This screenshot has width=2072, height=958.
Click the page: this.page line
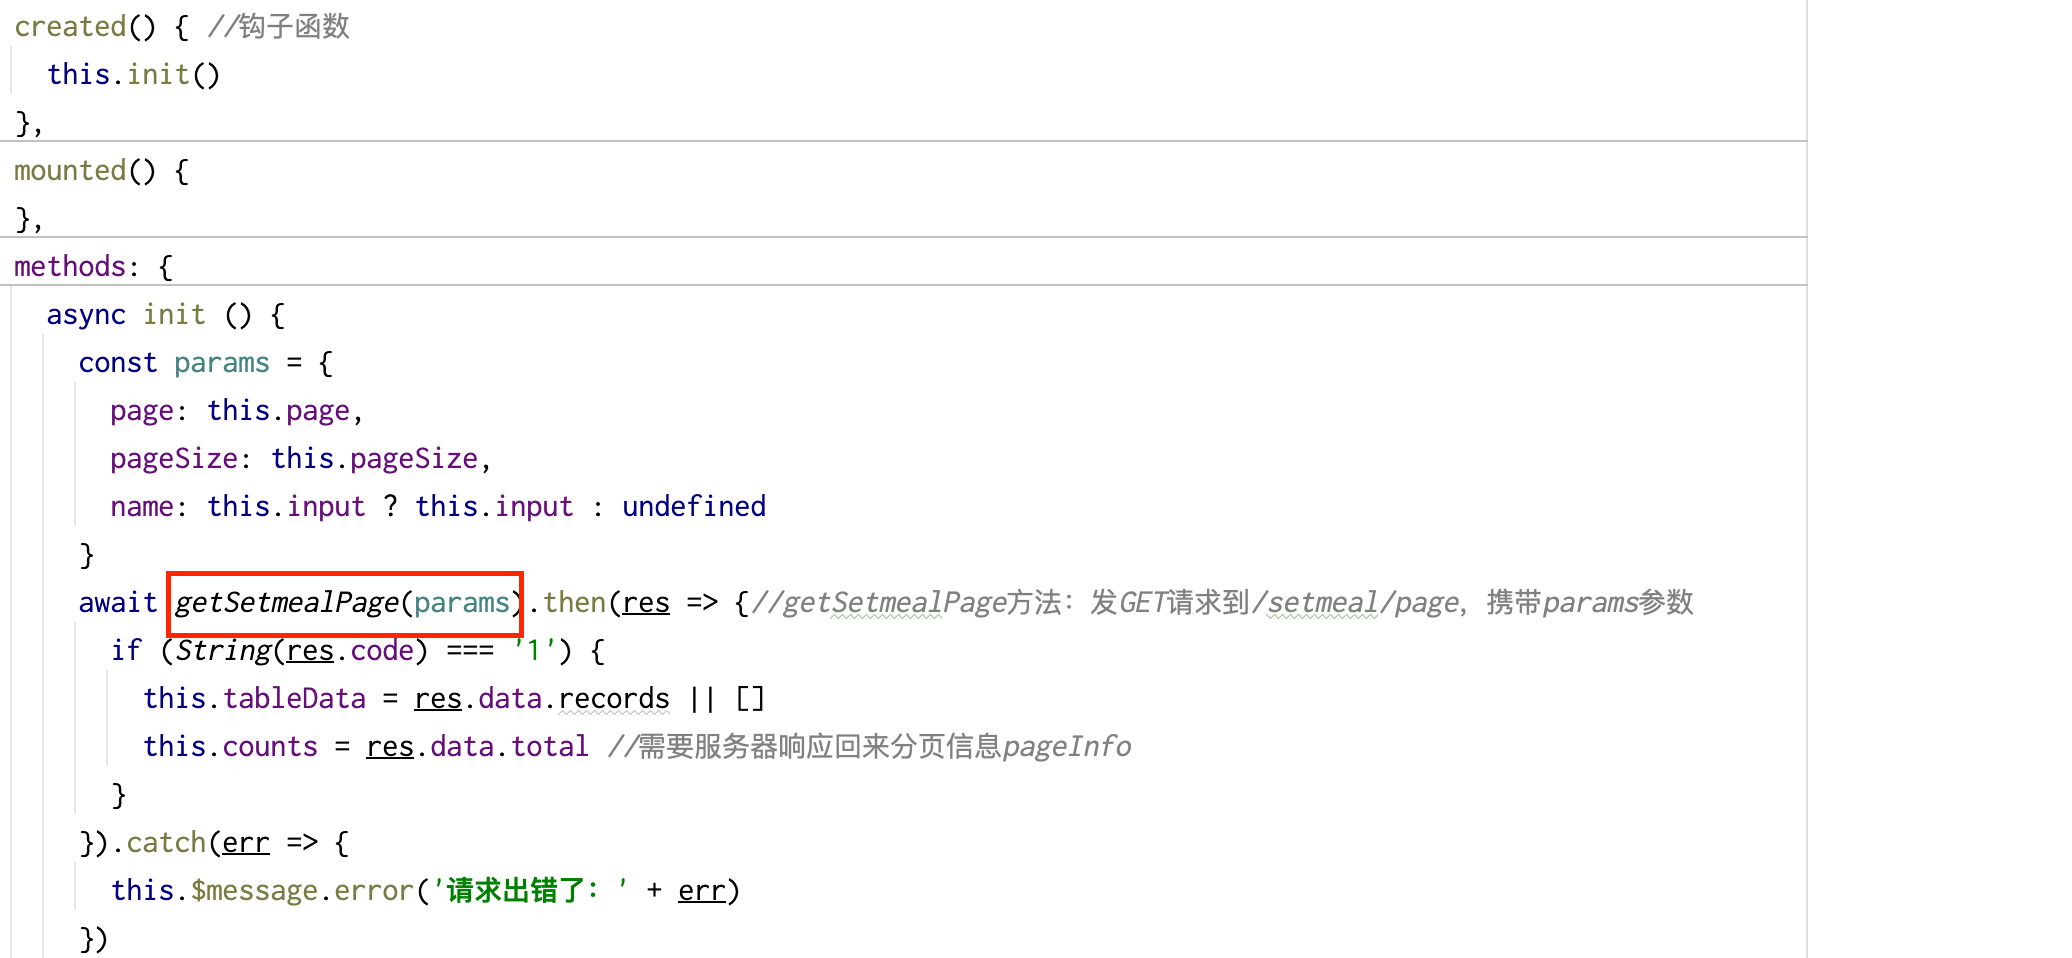click(236, 411)
